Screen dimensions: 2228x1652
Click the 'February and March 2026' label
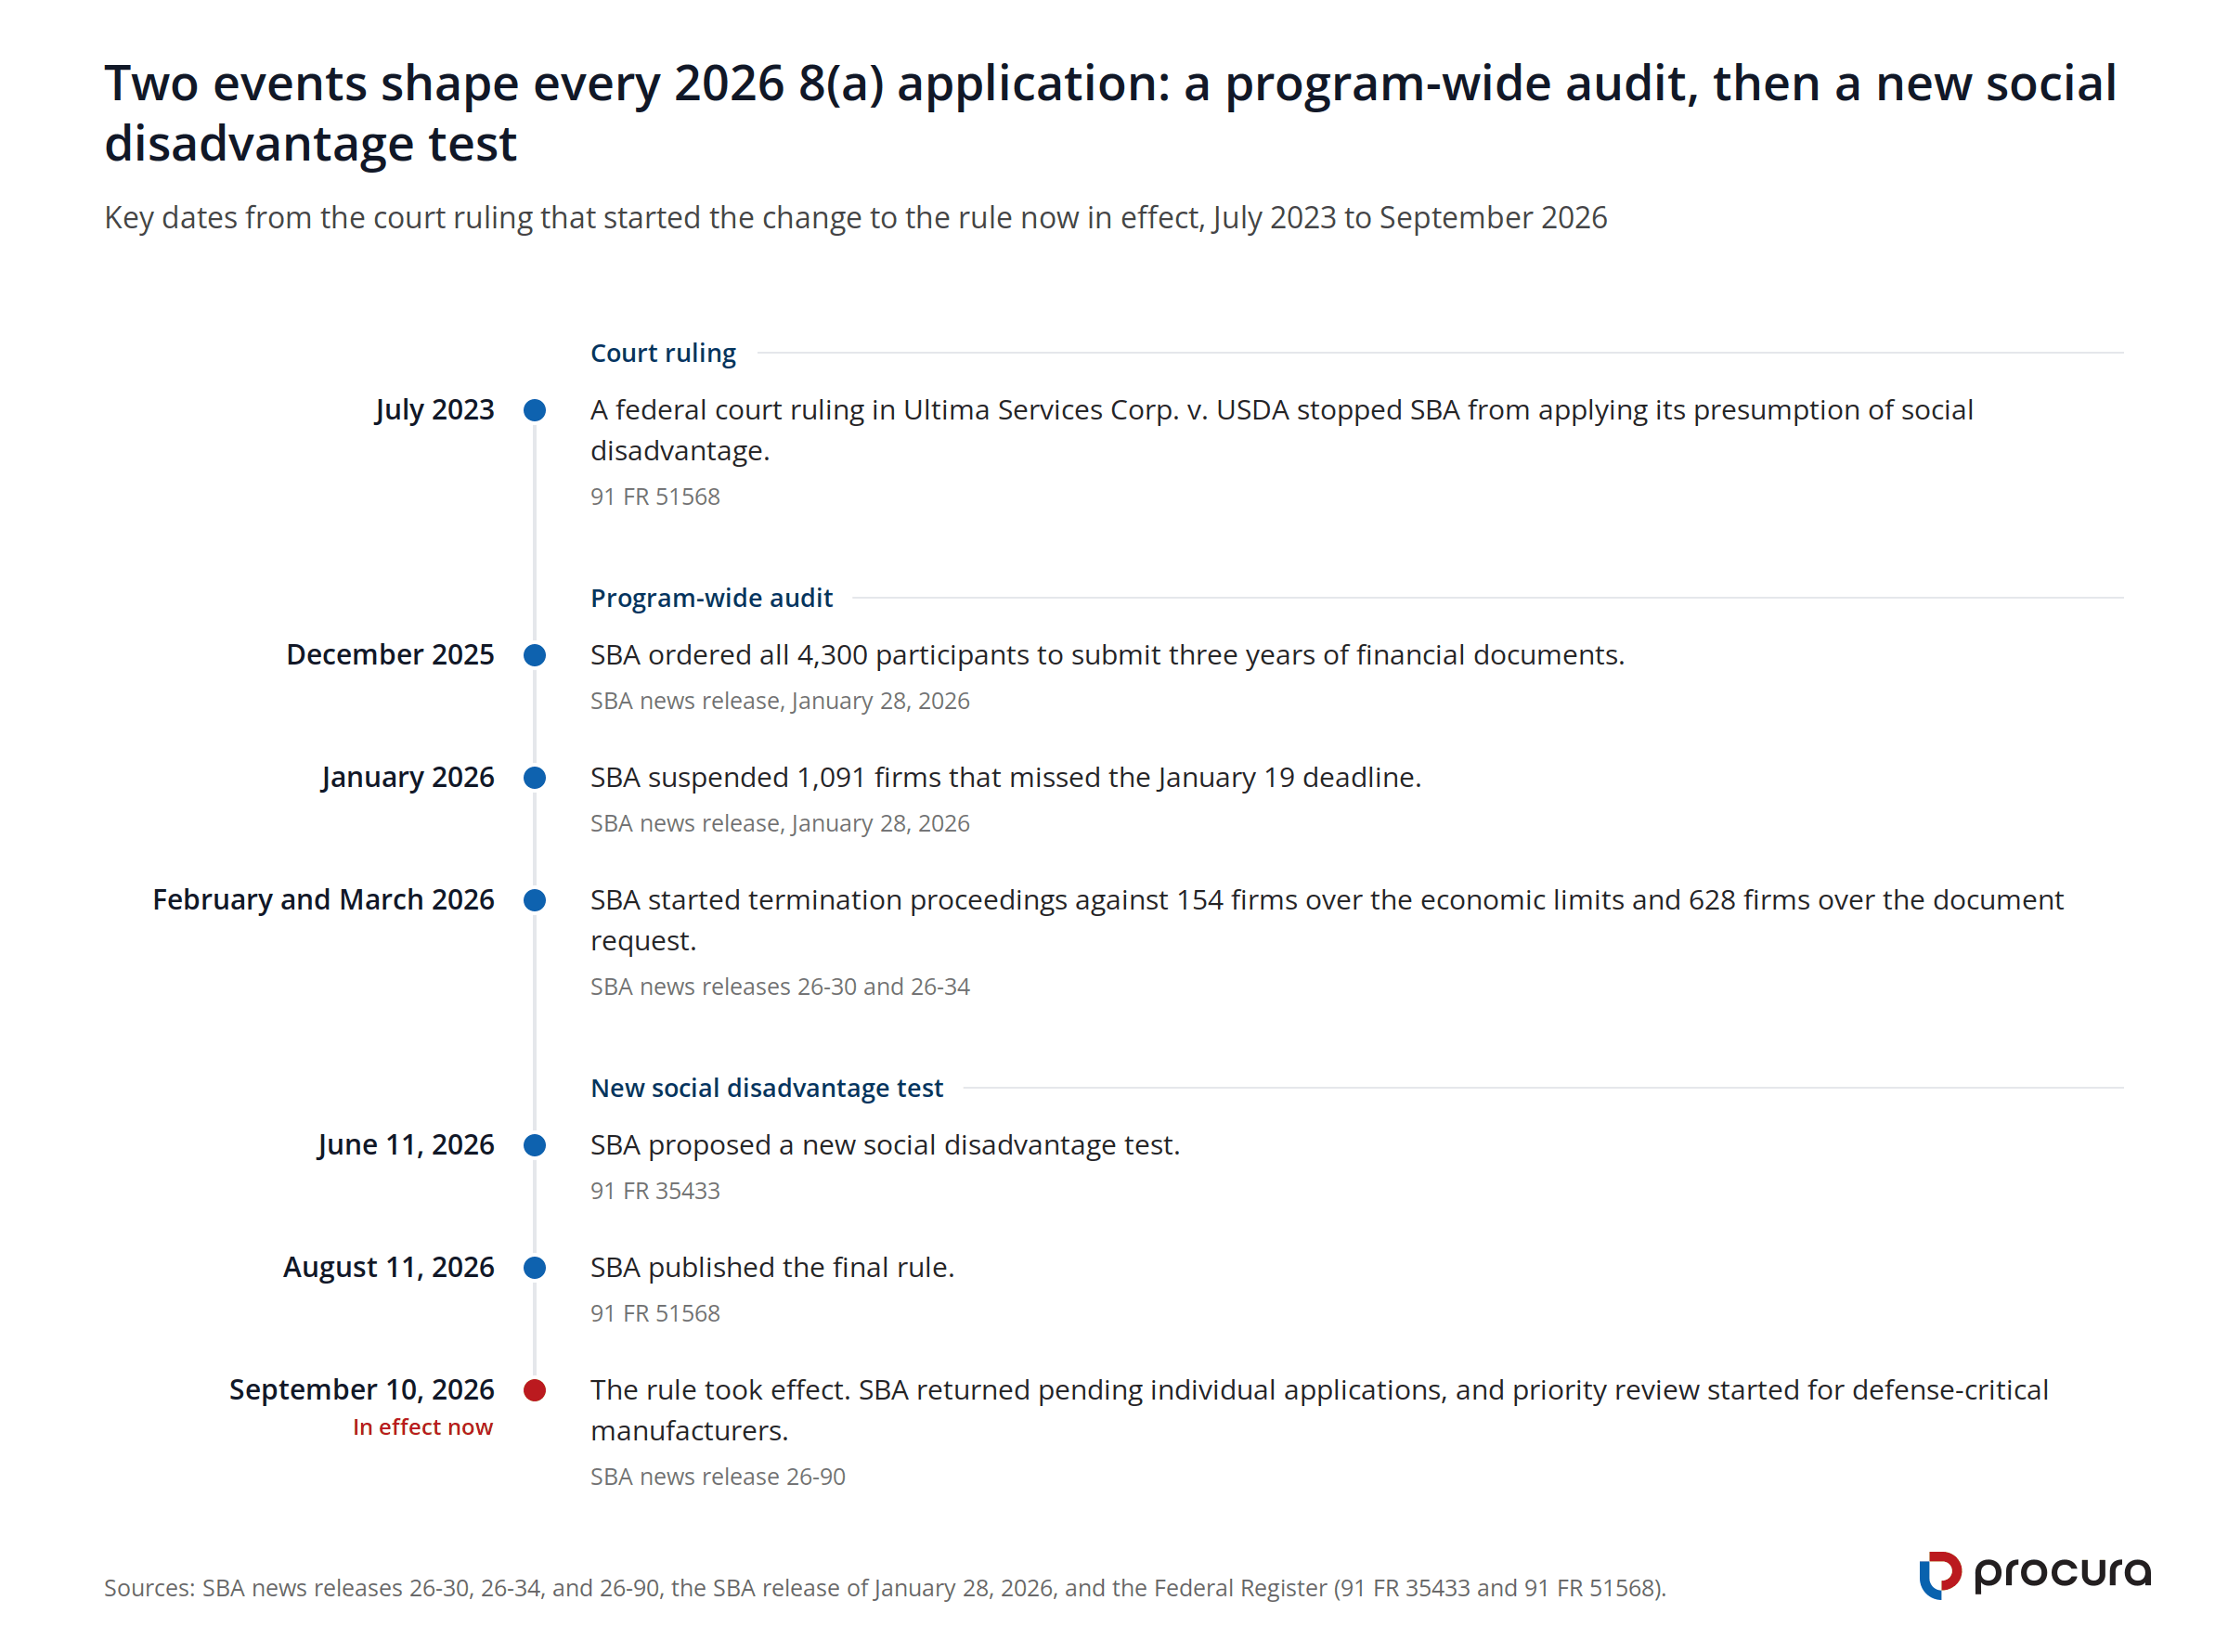tap(323, 900)
